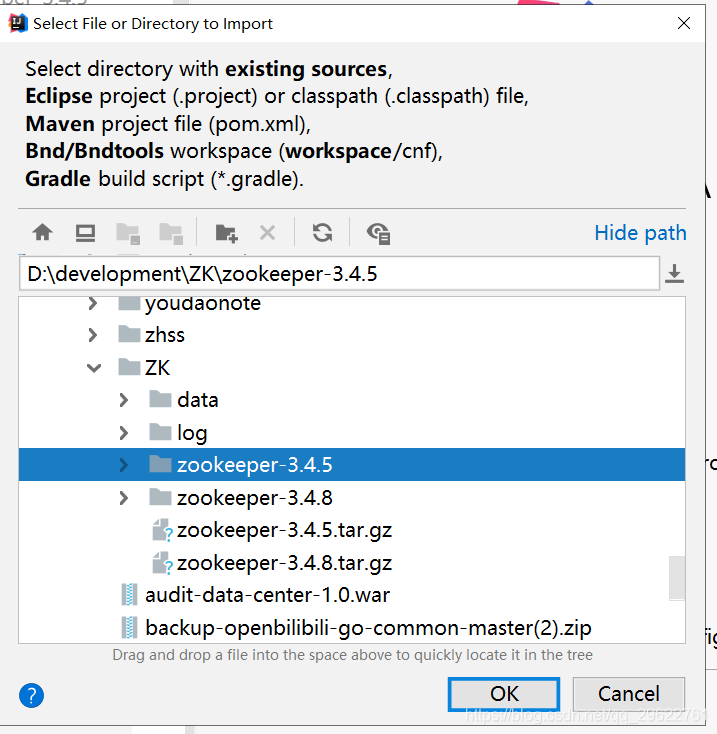Expand the zookeeper-3.4.8 folder
Screen dimensions: 717x734
pyautogui.click(x=124, y=498)
